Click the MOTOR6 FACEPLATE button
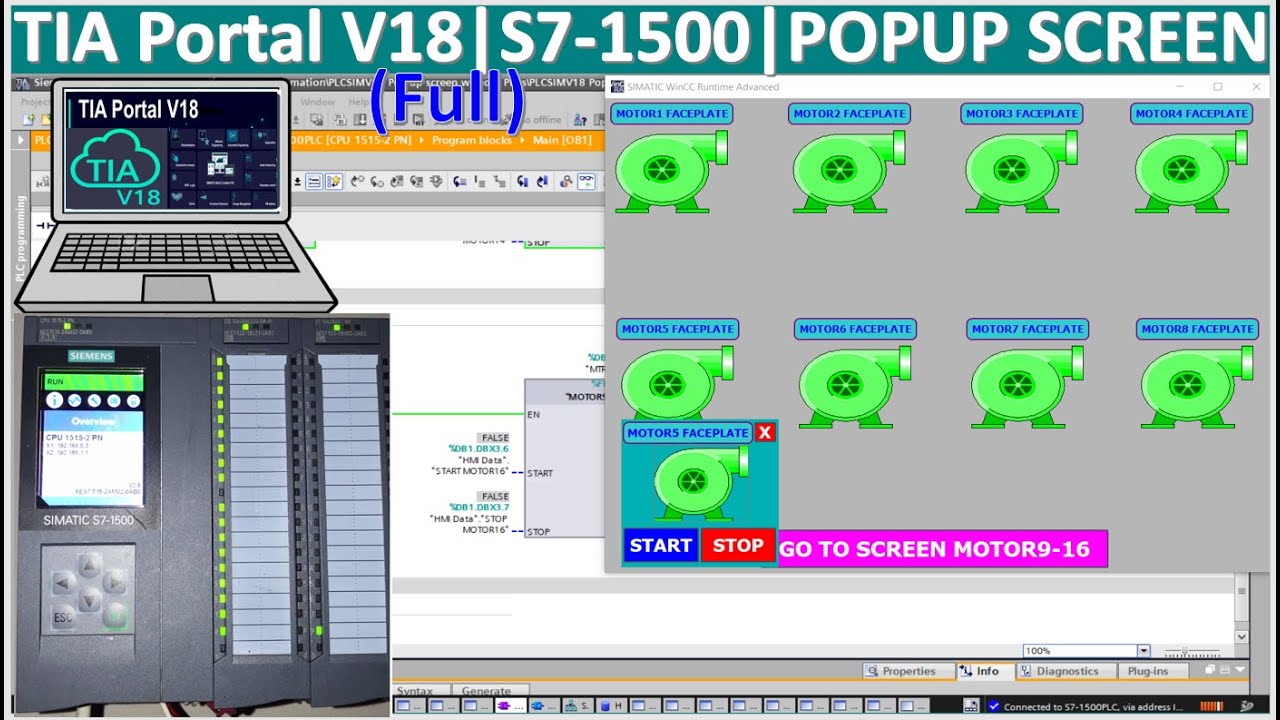The image size is (1280, 720). click(x=856, y=329)
